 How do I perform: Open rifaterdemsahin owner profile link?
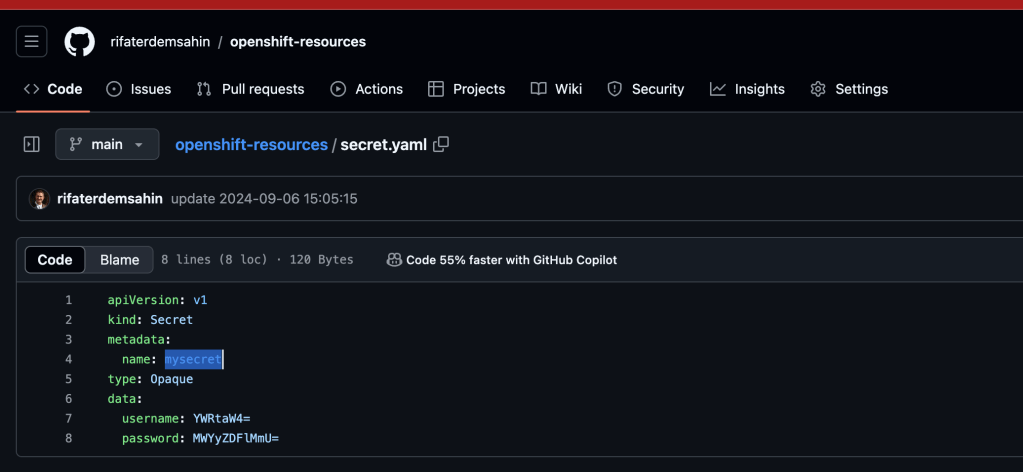pos(160,42)
